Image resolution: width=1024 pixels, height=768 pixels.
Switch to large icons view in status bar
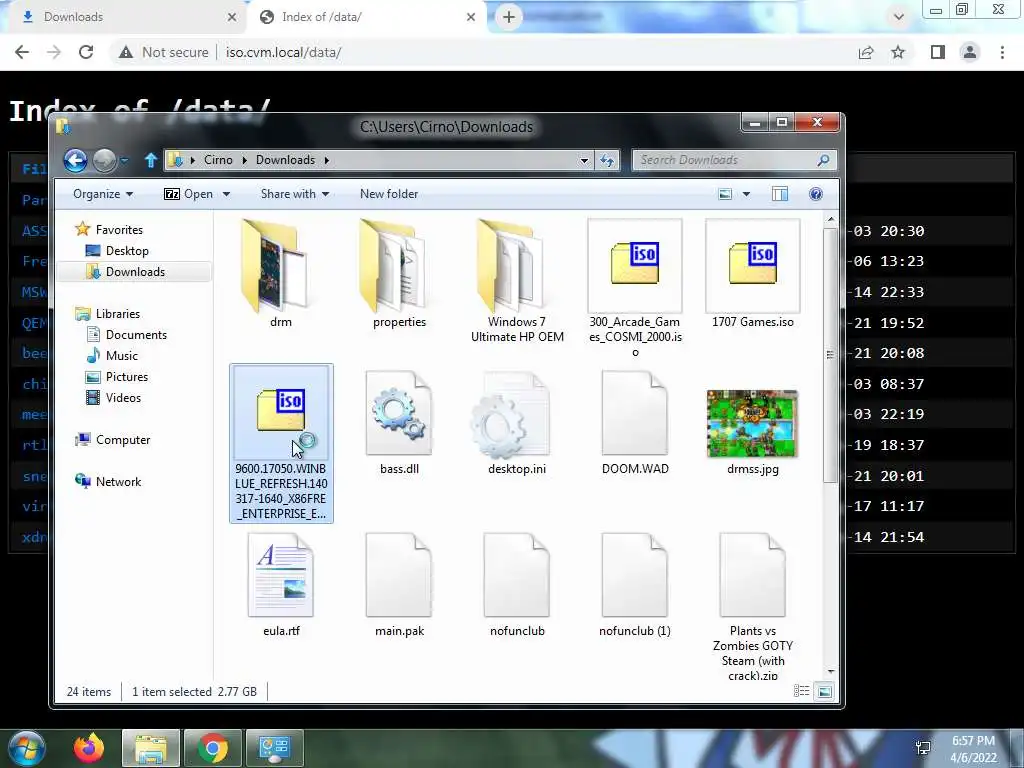click(x=825, y=691)
